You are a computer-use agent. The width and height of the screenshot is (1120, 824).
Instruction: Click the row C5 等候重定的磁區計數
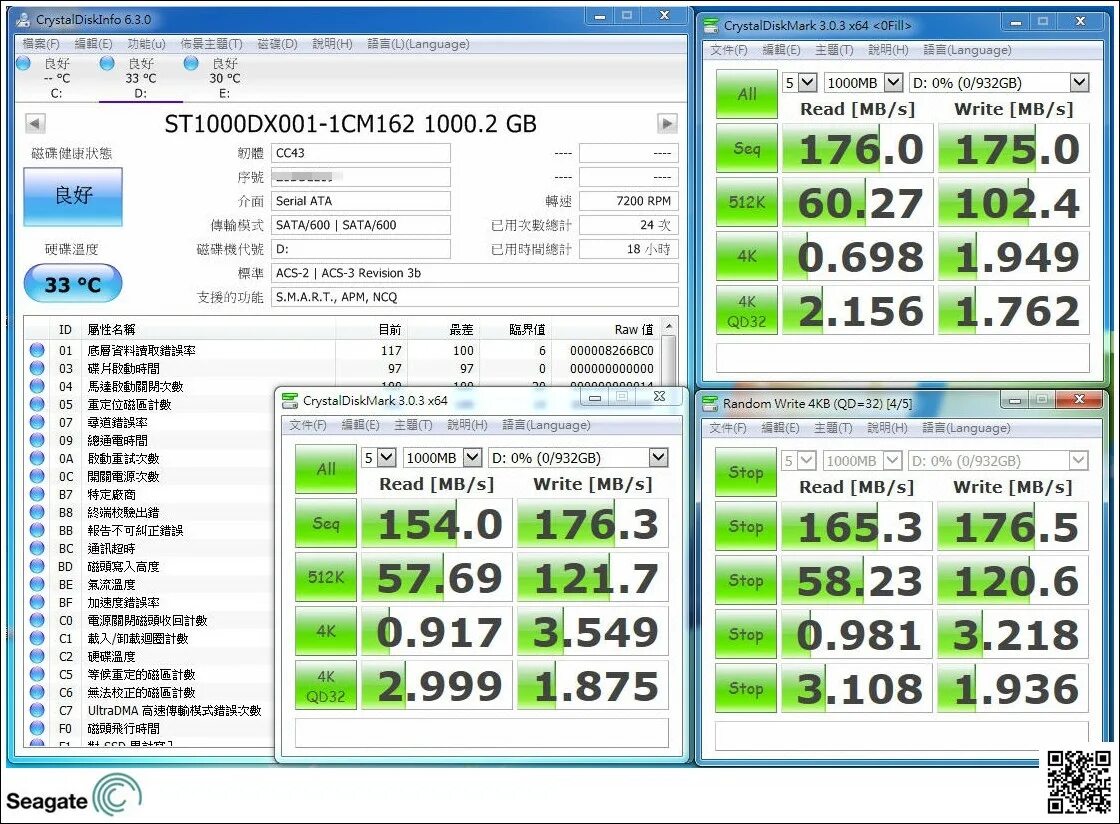click(150, 674)
